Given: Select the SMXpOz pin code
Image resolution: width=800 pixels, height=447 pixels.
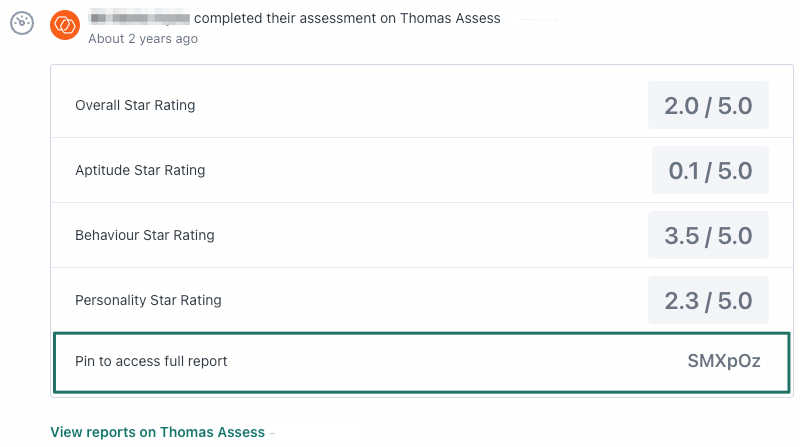Looking at the screenshot, I should pyautogui.click(x=724, y=361).
